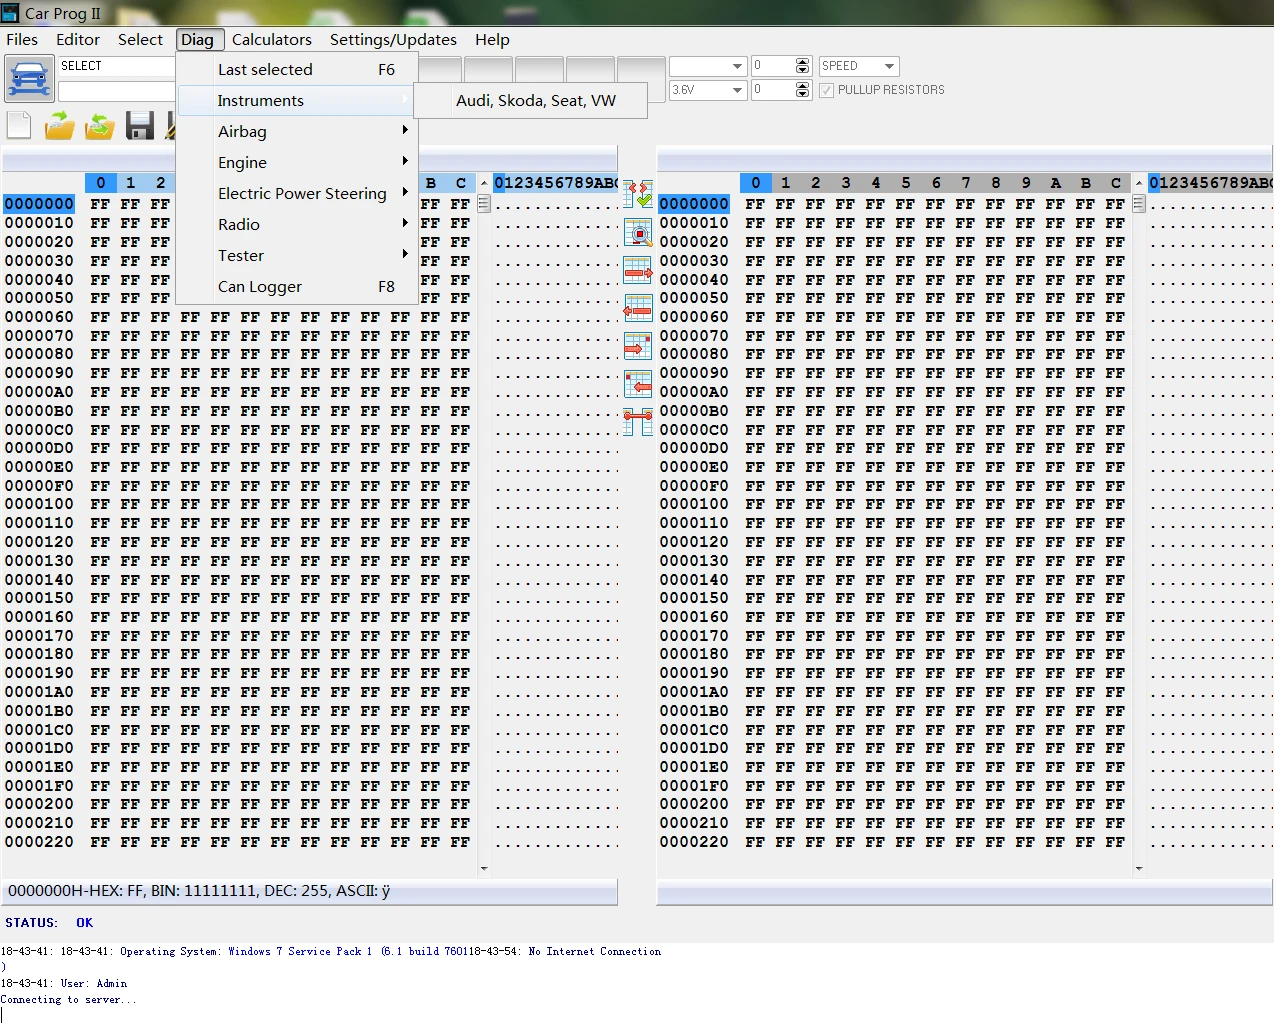Click the blue car select device icon

click(30, 78)
